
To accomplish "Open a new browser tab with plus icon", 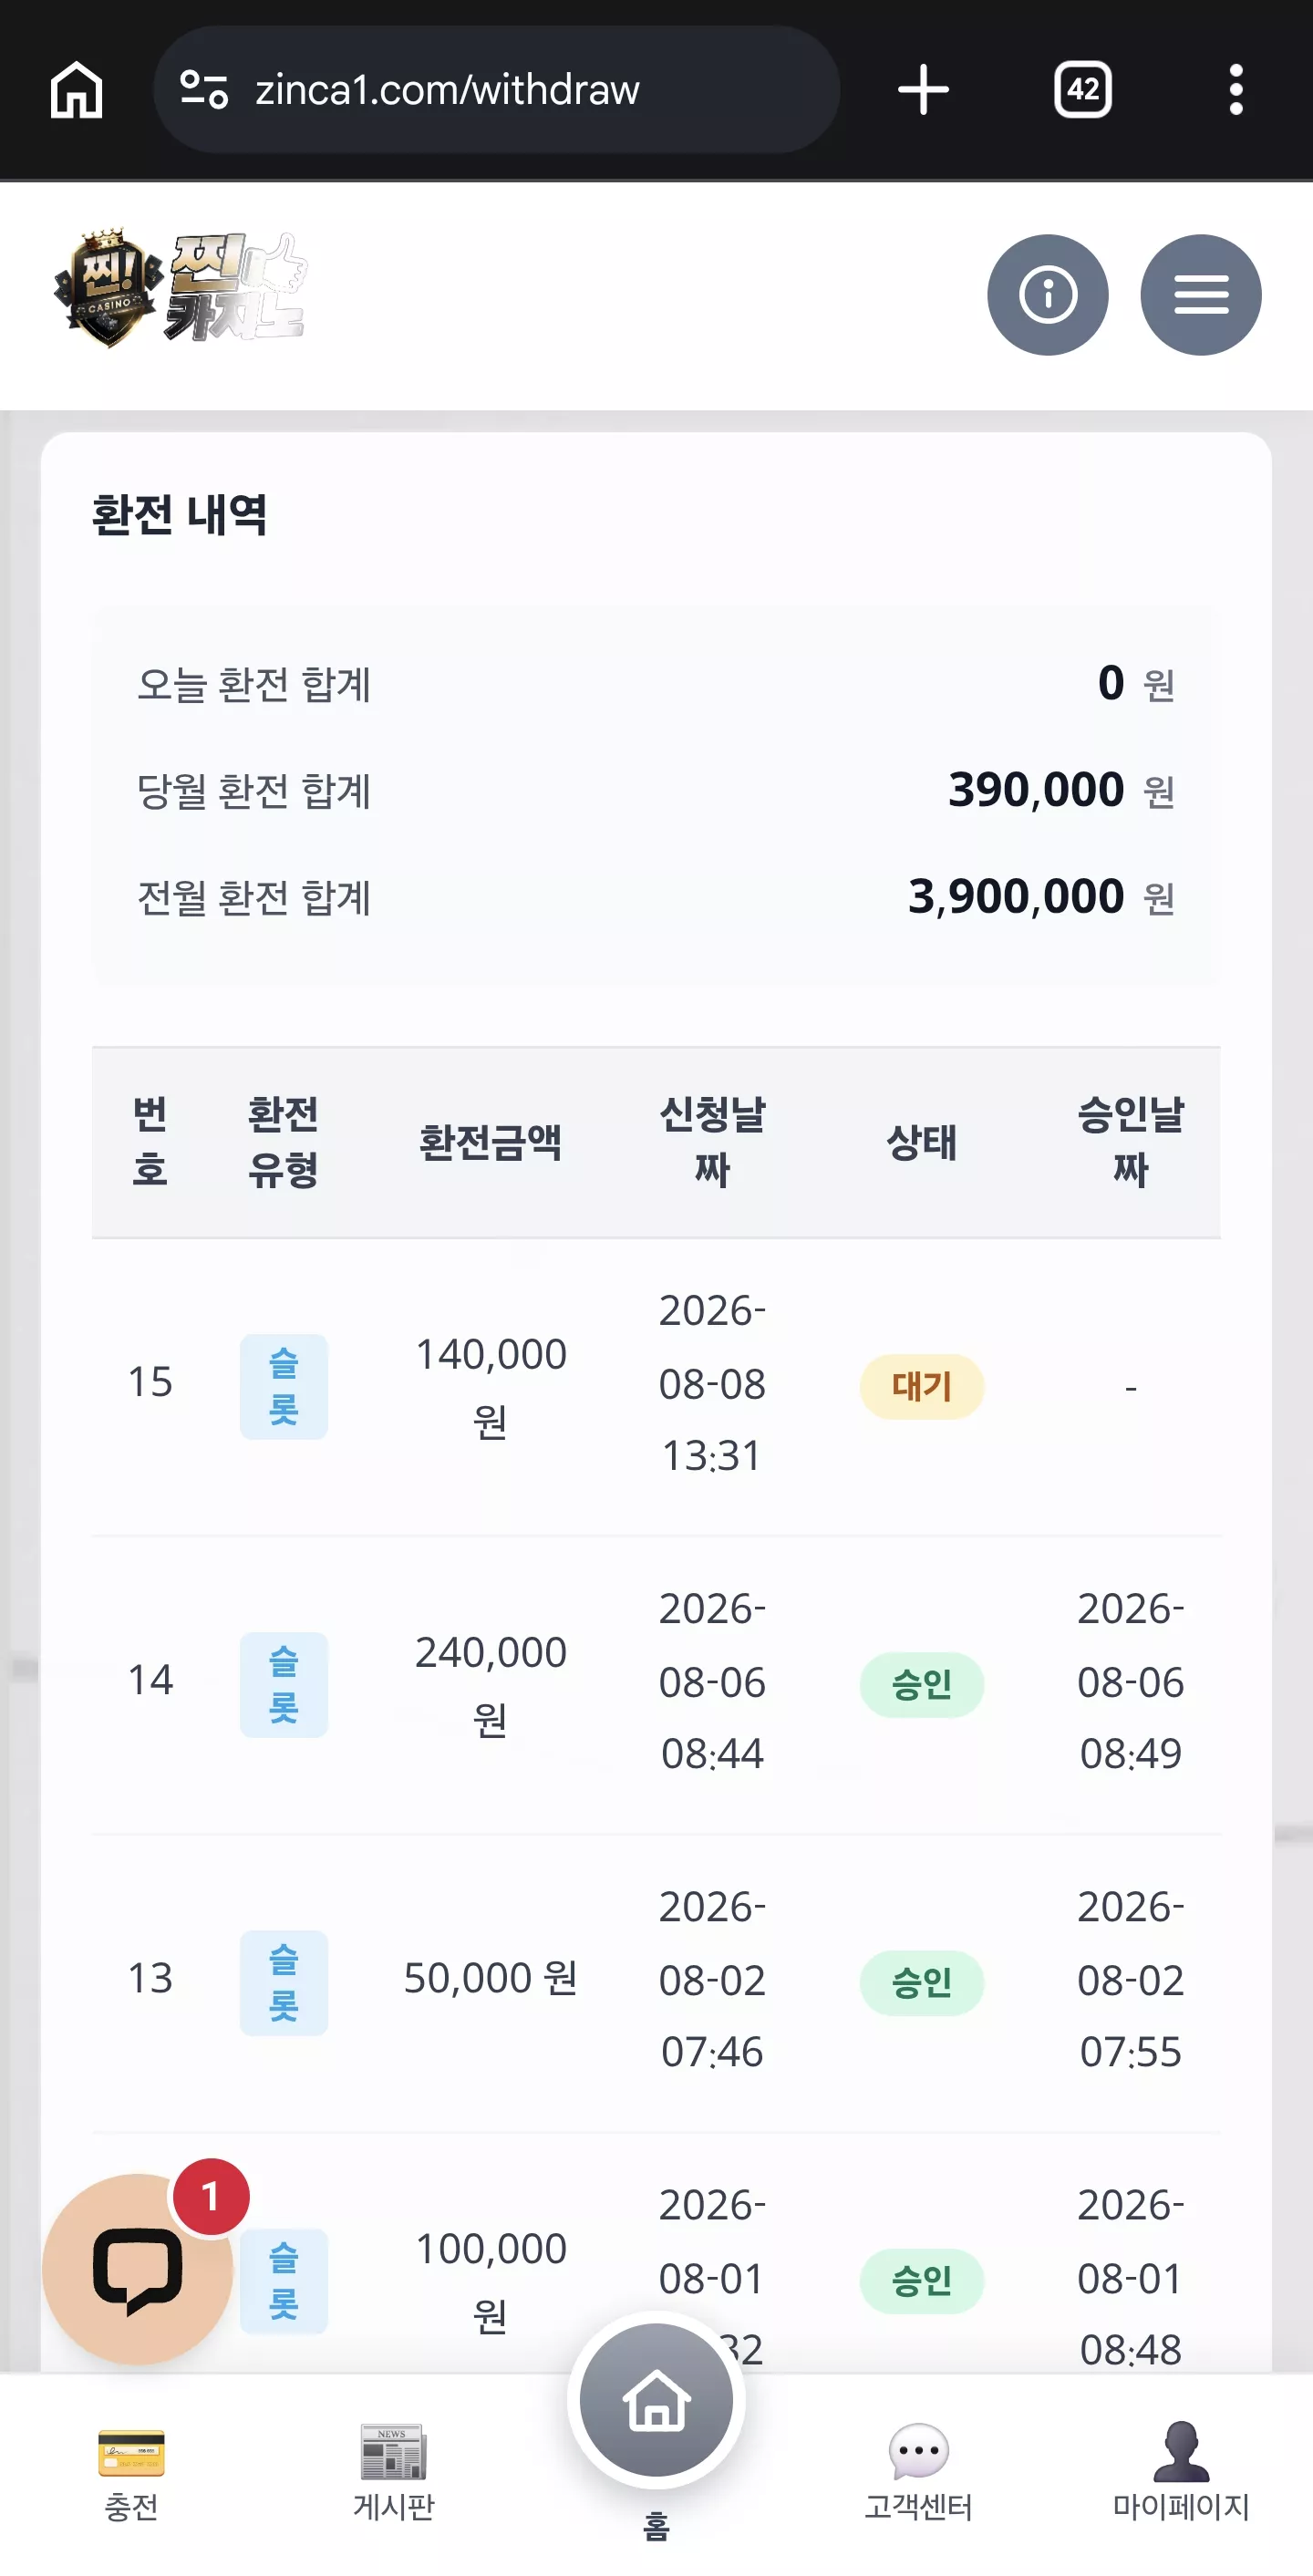I will pyautogui.click(x=922, y=90).
